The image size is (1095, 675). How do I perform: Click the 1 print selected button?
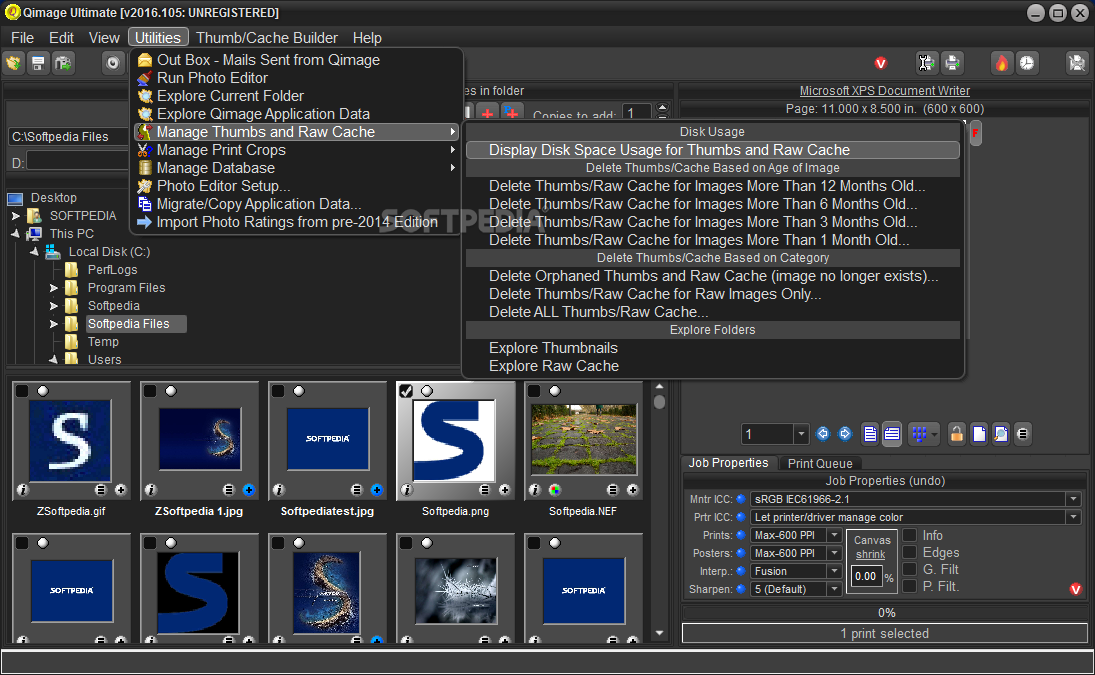pos(884,633)
